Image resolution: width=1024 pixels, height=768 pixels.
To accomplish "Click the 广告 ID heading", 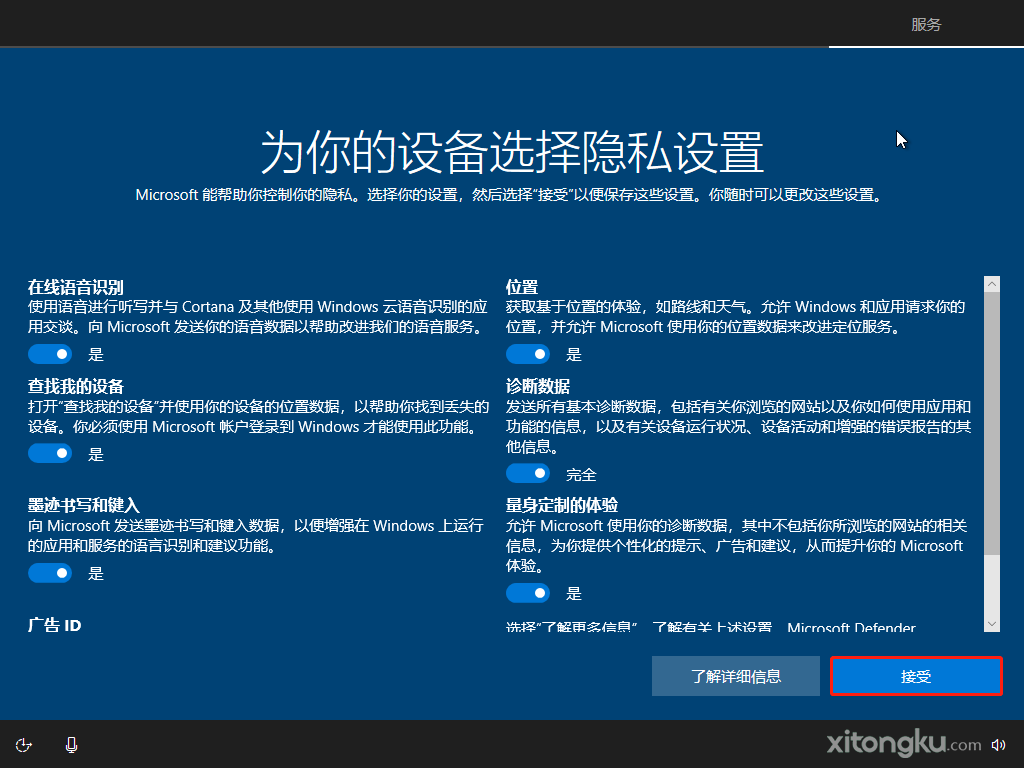I will coord(54,625).
